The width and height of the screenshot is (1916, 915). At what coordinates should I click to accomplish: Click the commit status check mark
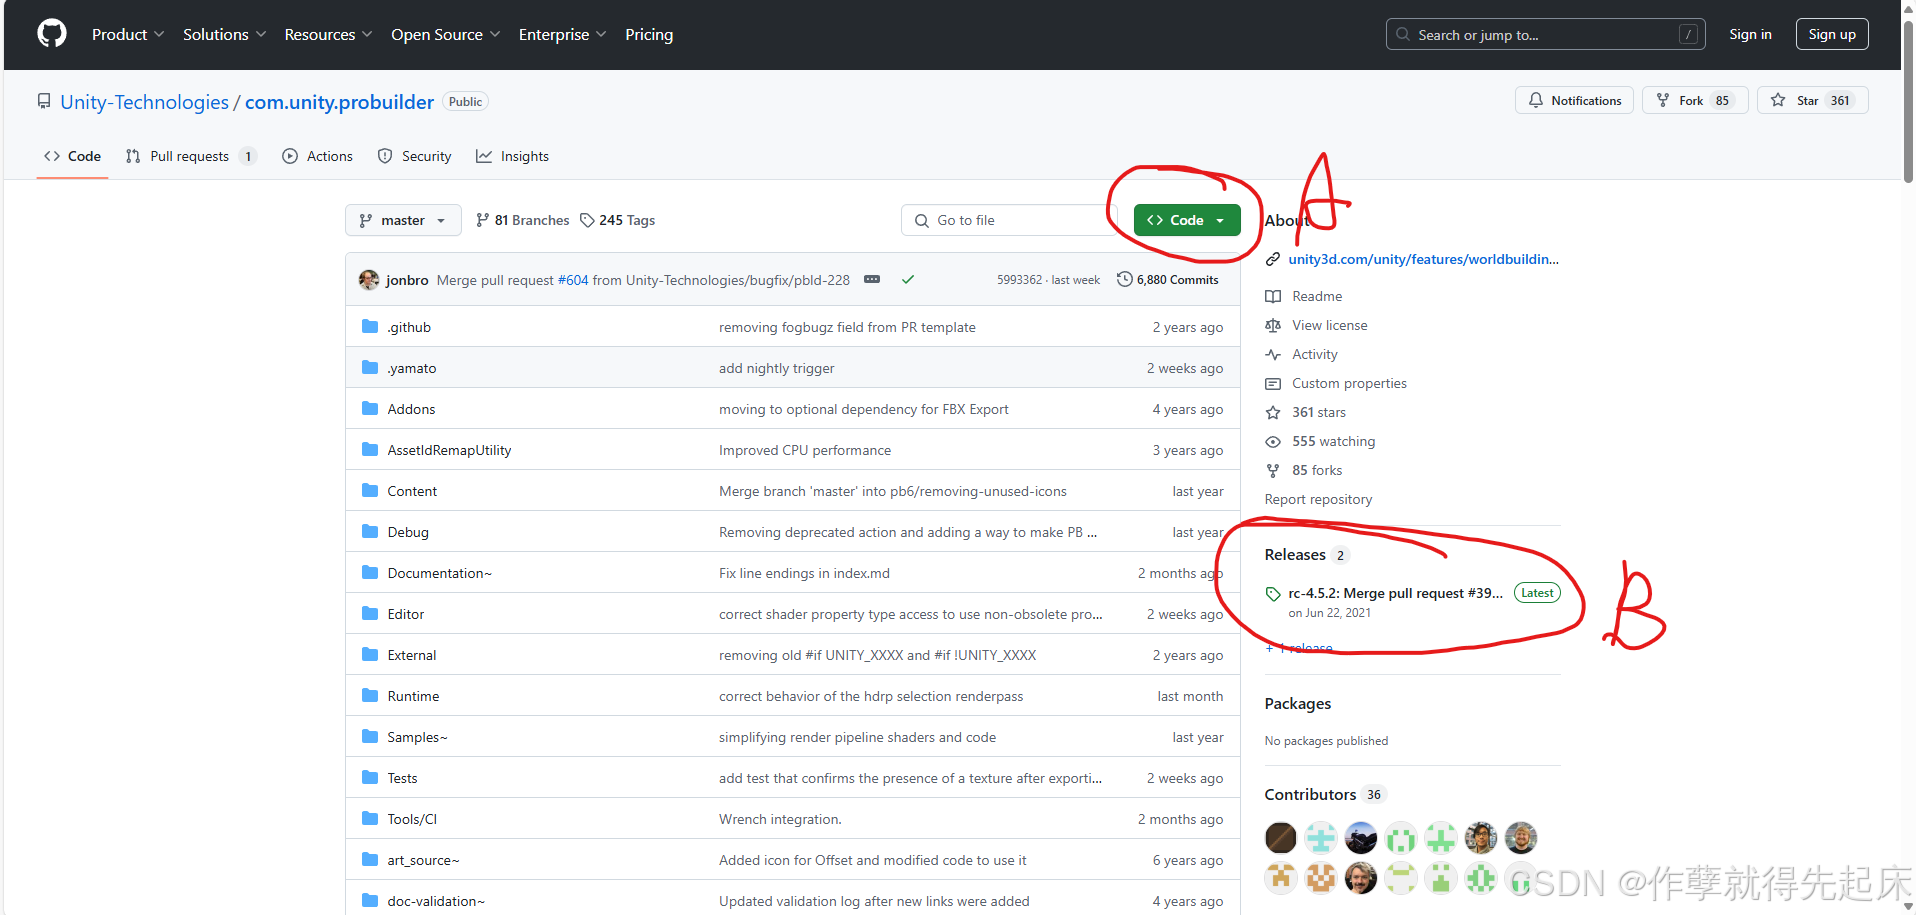pos(908,280)
